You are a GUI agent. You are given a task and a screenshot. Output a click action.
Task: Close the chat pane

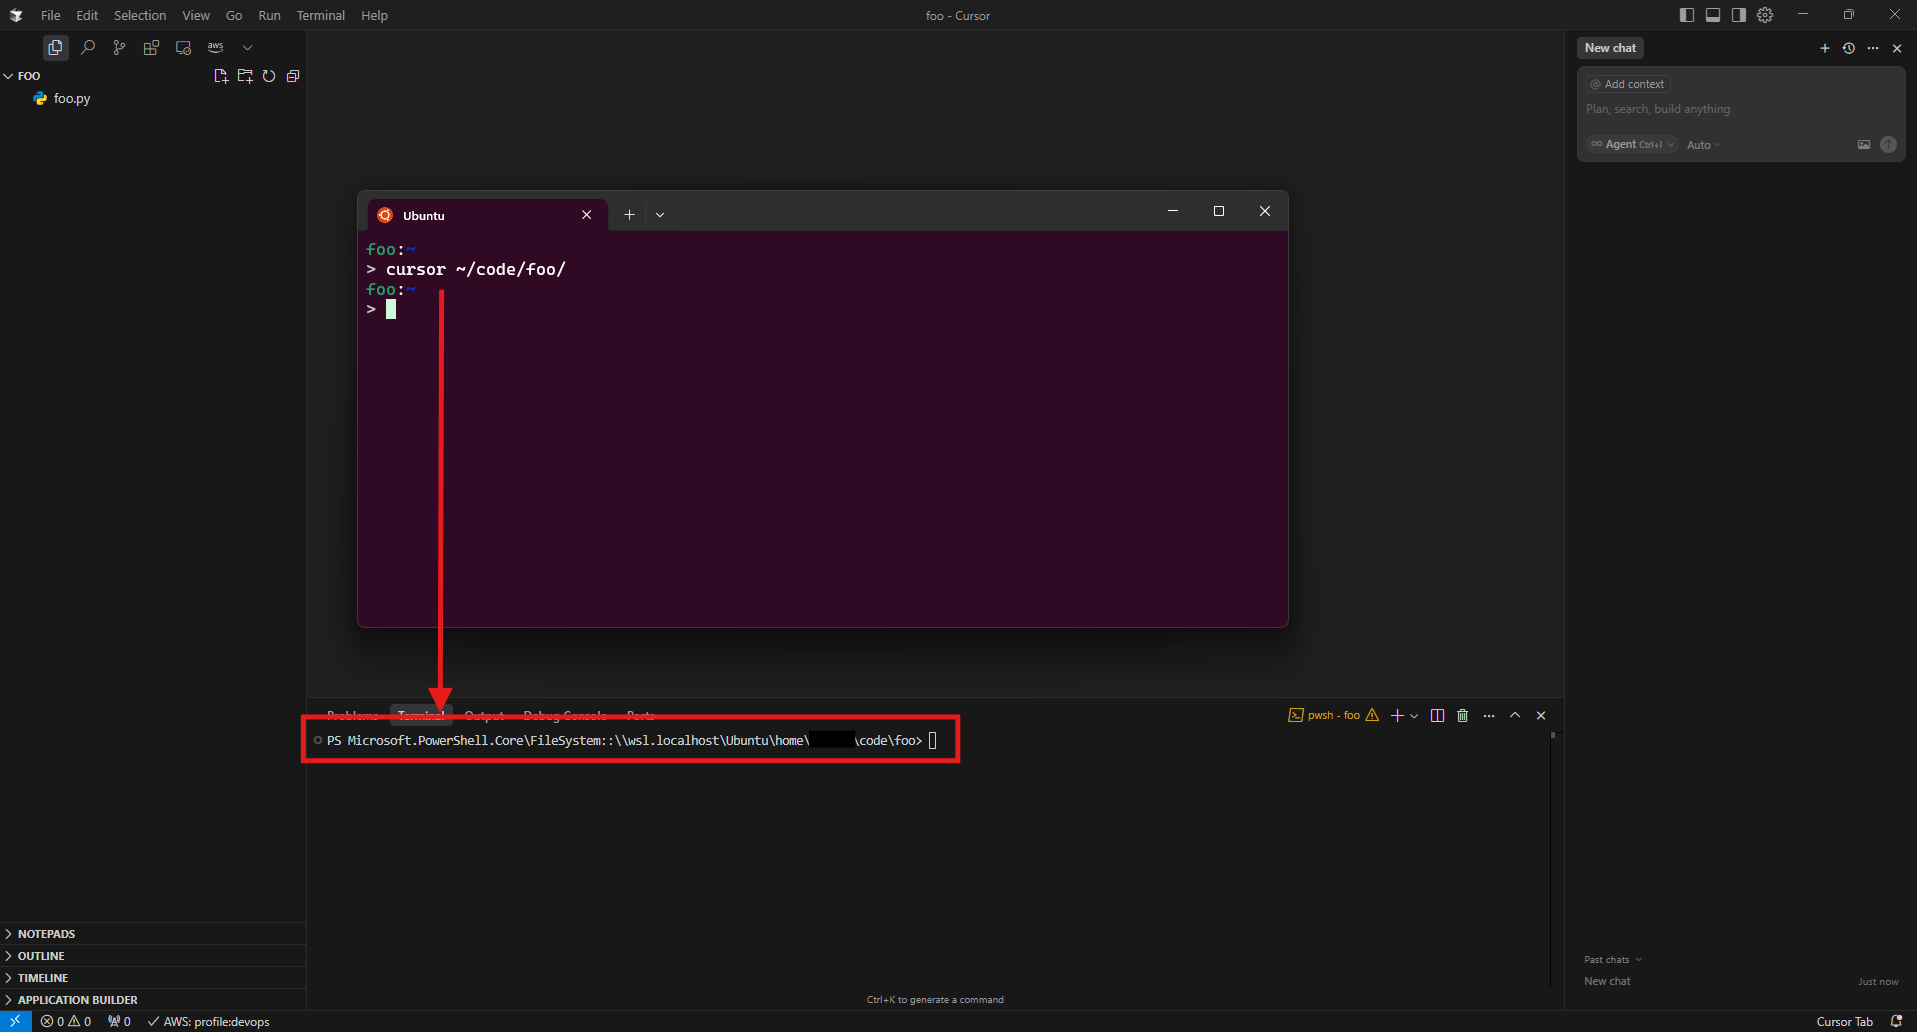point(1897,48)
